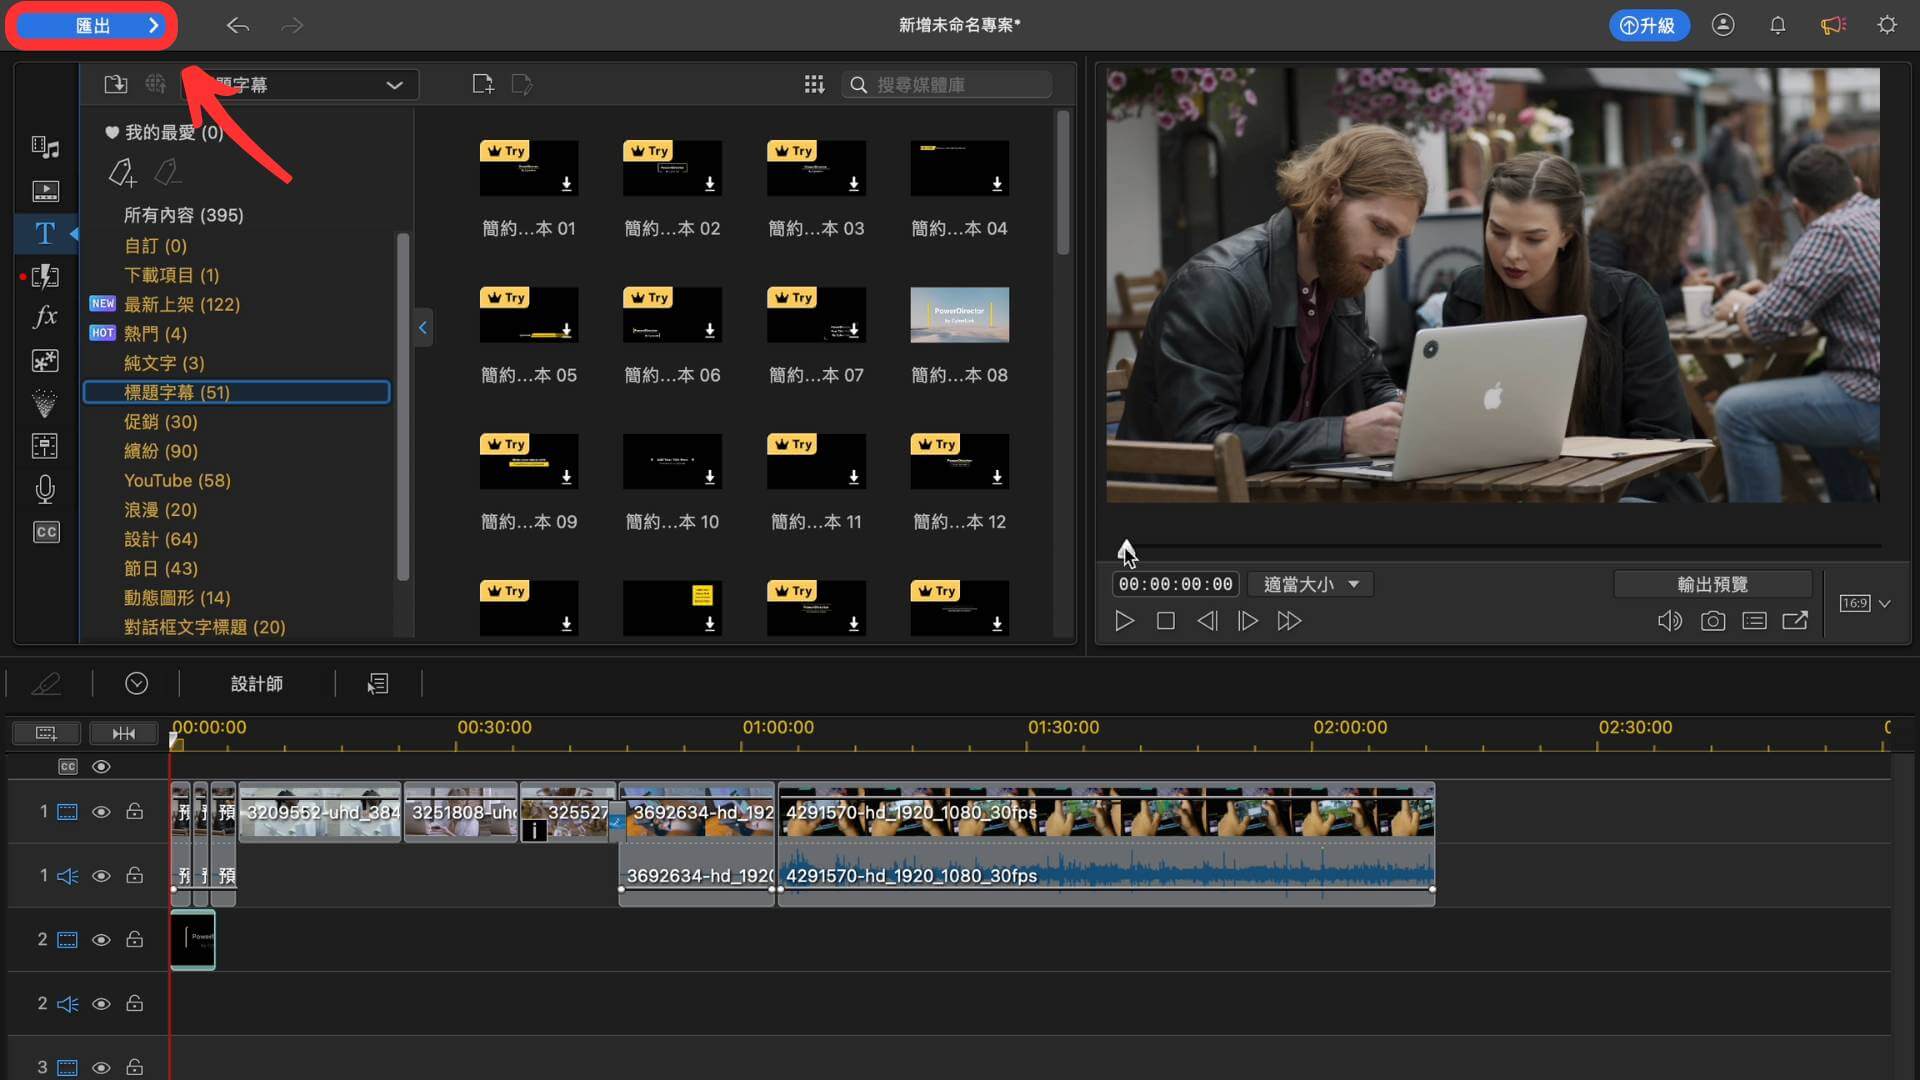
Task: Lock video track 2
Action: point(134,939)
